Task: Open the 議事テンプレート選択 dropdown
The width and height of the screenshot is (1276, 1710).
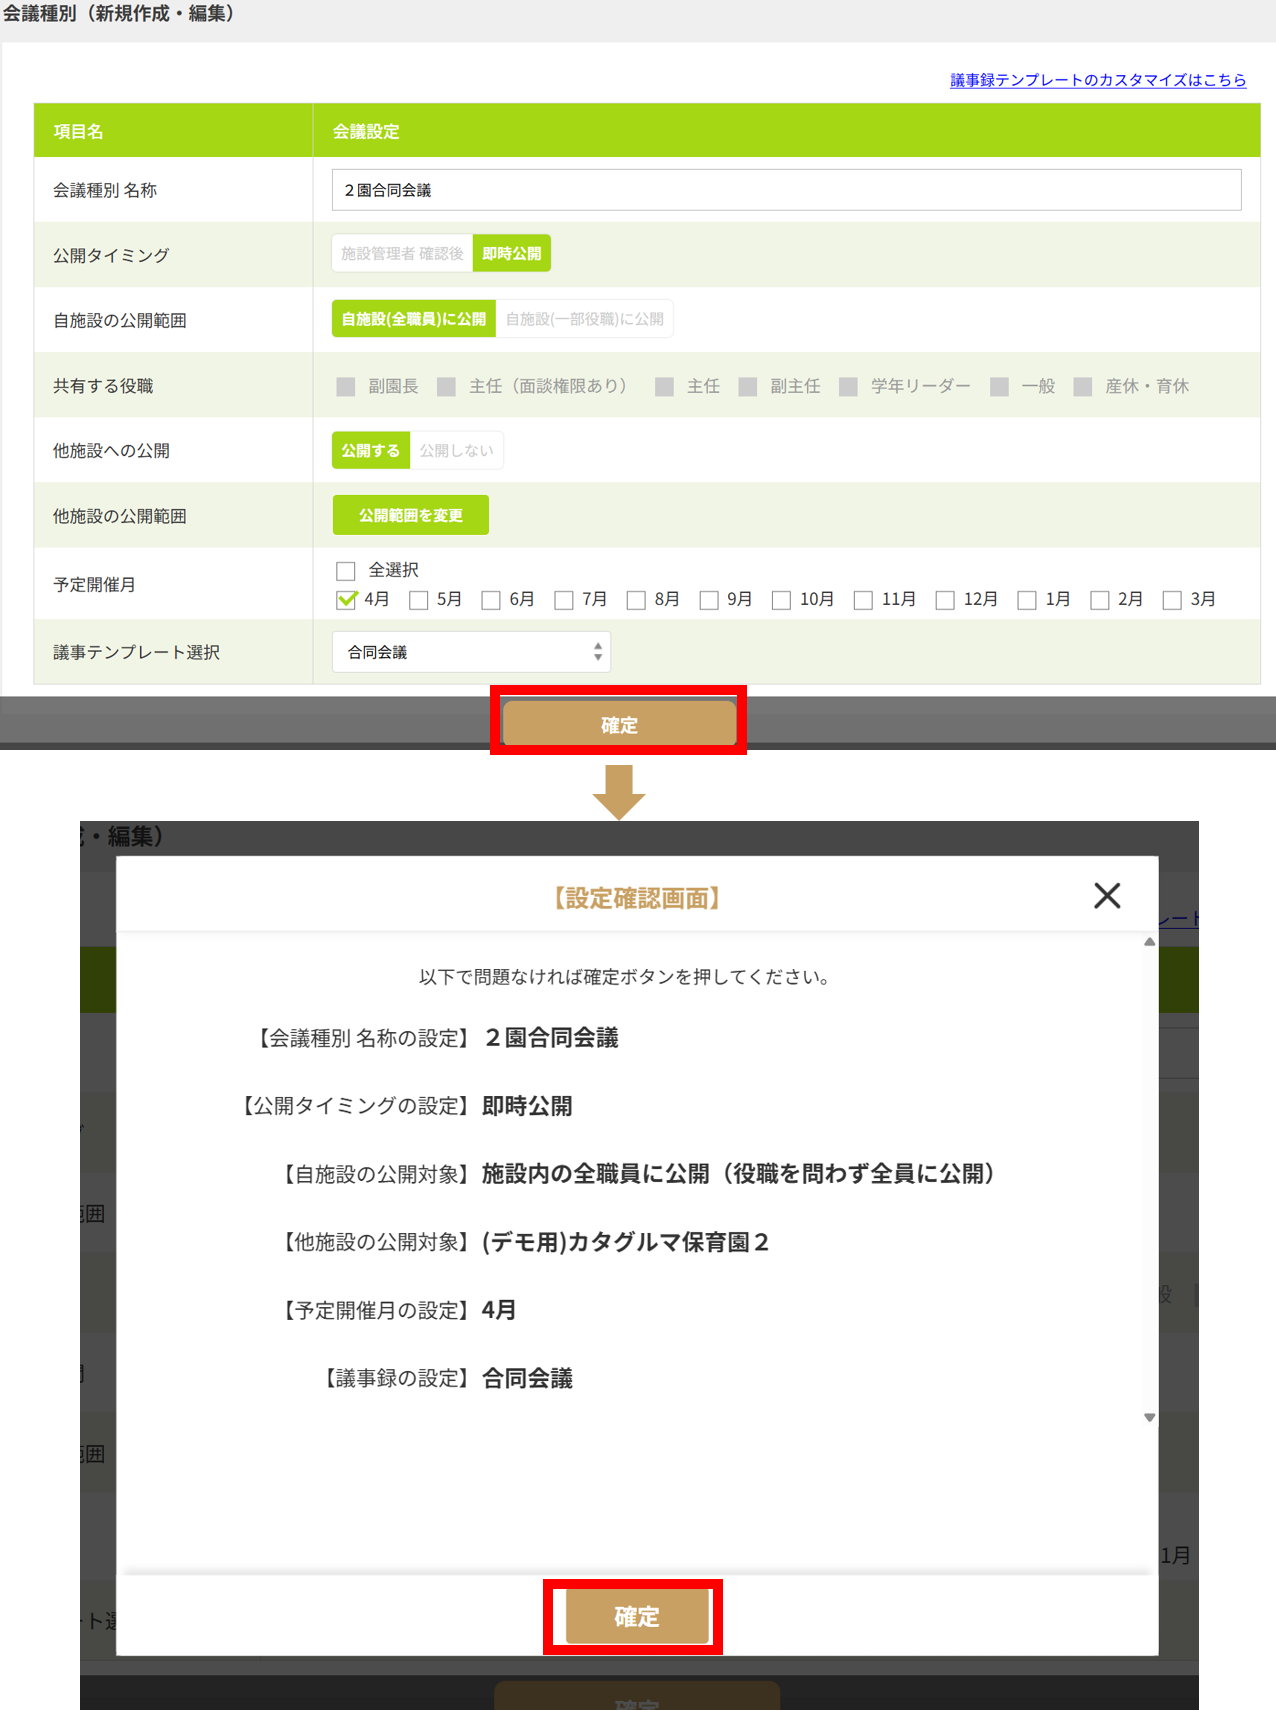Action: [x=471, y=652]
